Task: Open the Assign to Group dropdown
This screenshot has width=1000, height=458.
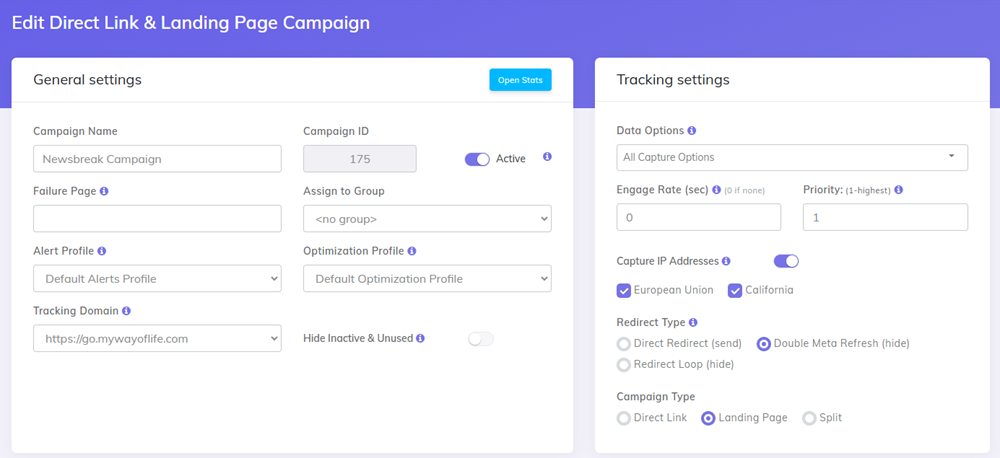Action: [x=427, y=218]
